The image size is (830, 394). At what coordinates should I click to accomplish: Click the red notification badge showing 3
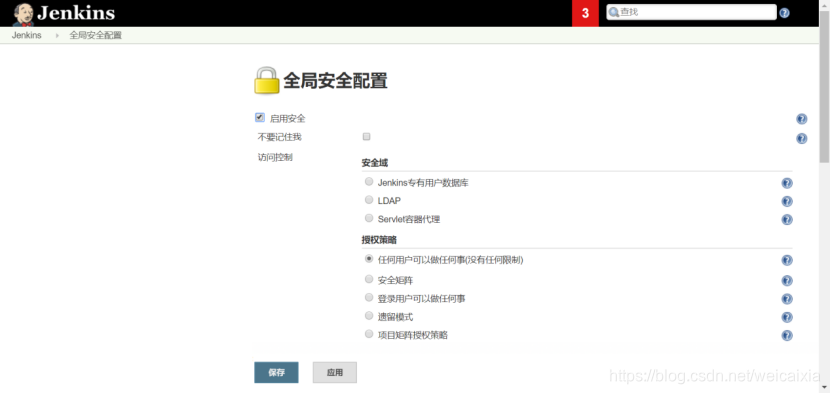[x=585, y=13]
